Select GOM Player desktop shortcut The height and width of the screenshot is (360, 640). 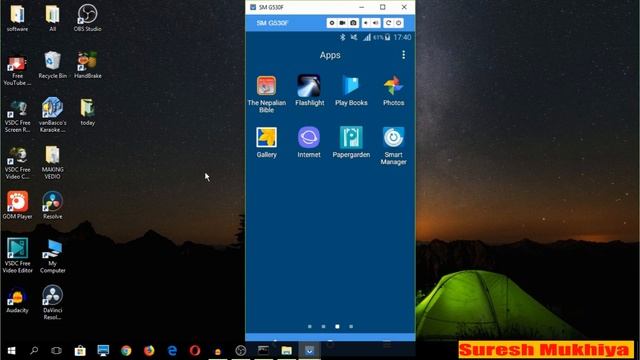click(x=17, y=205)
